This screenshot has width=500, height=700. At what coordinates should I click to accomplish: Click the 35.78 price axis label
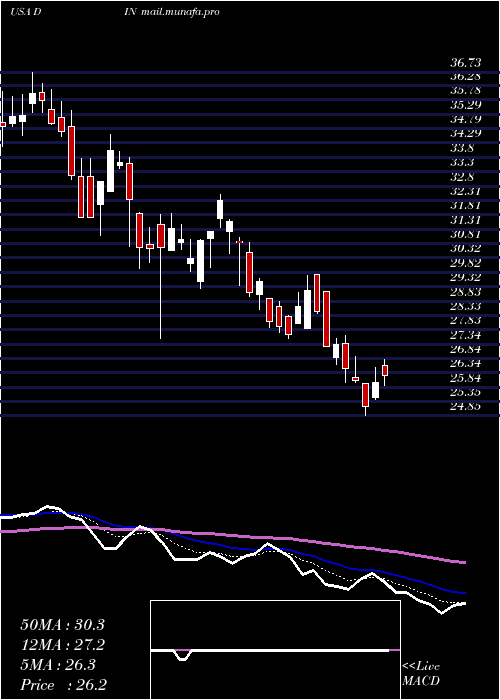pos(465,91)
